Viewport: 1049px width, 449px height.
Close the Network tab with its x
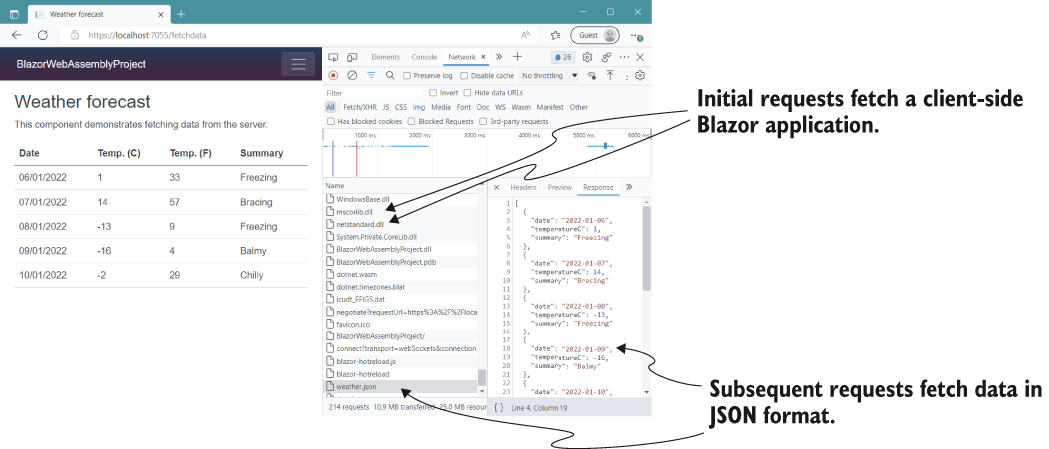click(x=485, y=58)
